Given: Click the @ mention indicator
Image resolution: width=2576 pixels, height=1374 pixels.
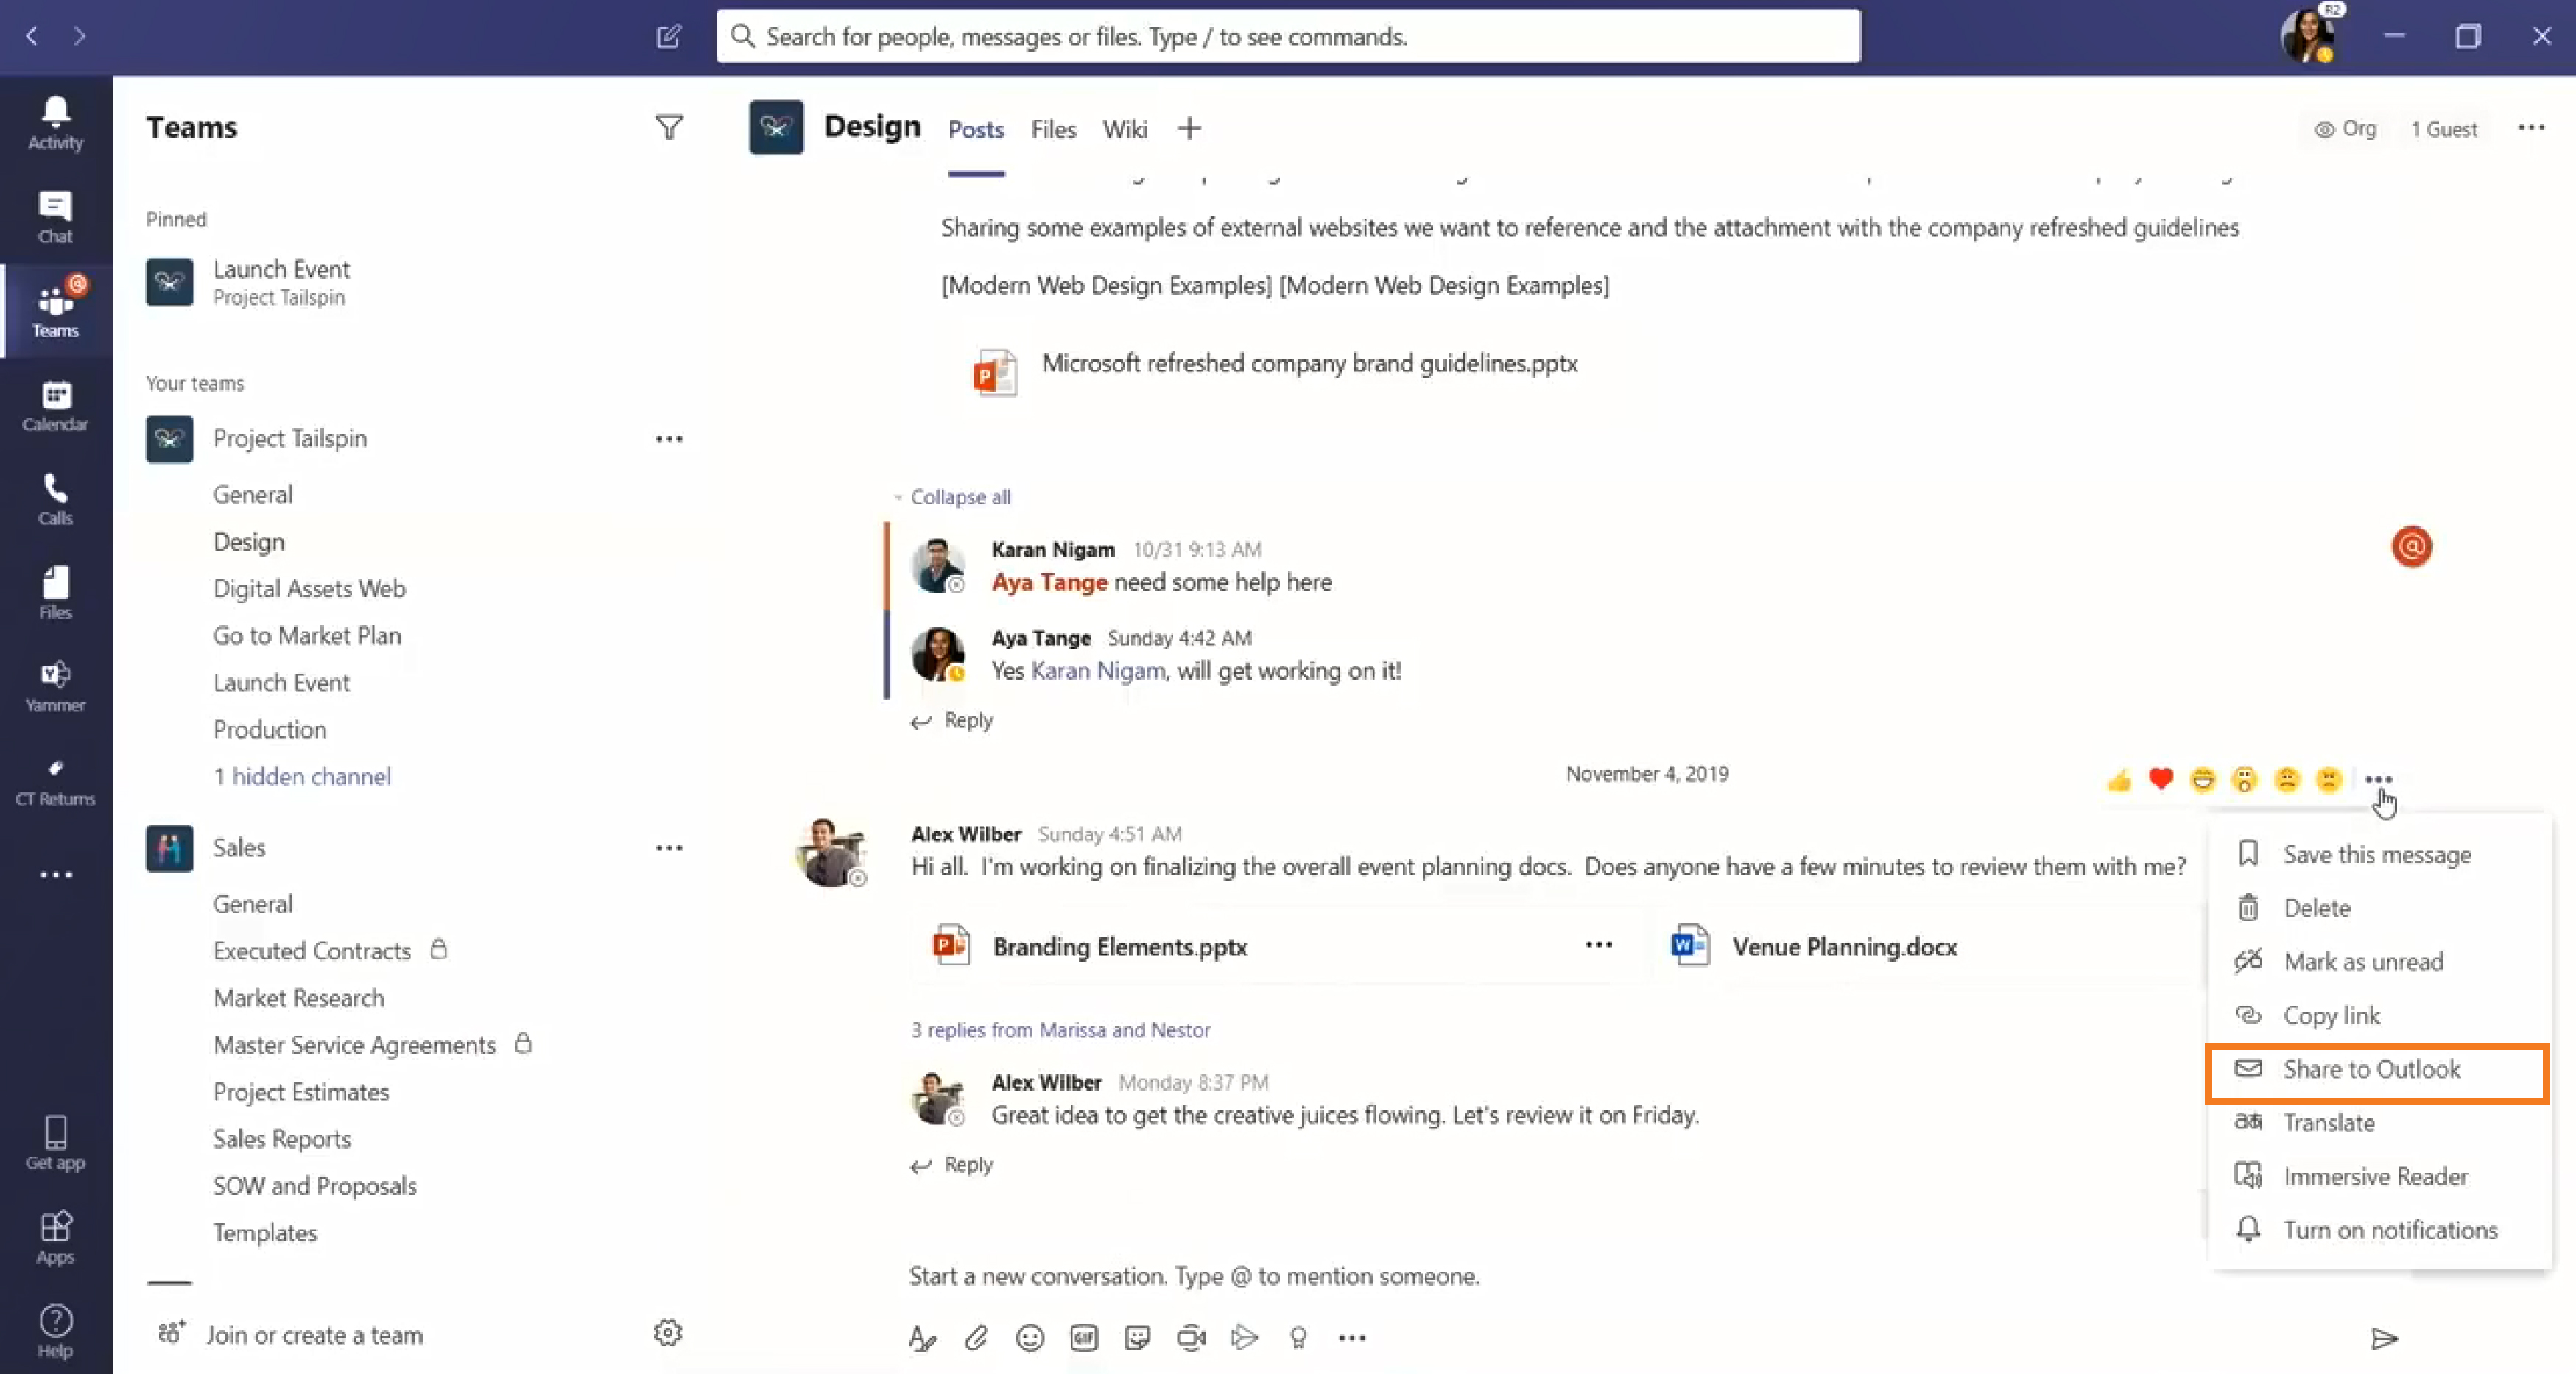Looking at the screenshot, I should pyautogui.click(x=2412, y=547).
